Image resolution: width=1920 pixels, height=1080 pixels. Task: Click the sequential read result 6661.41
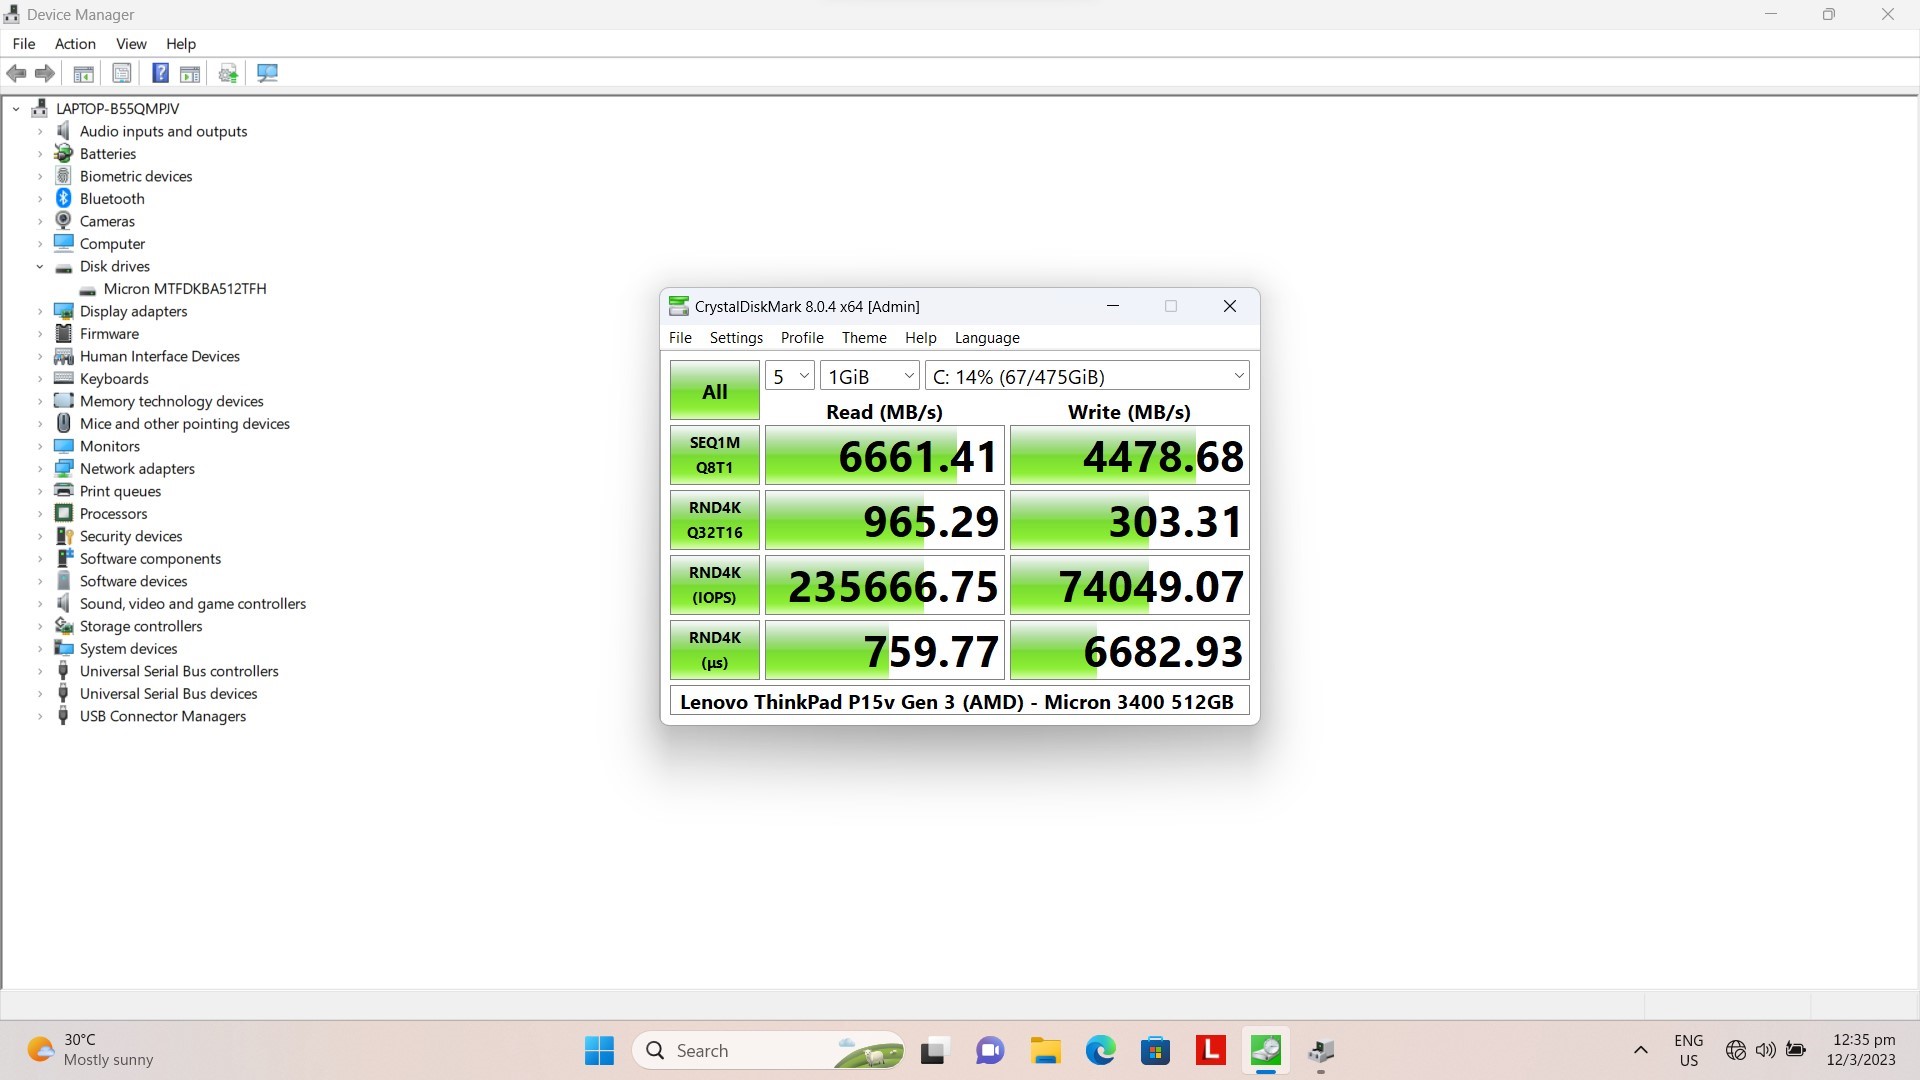[x=885, y=456]
